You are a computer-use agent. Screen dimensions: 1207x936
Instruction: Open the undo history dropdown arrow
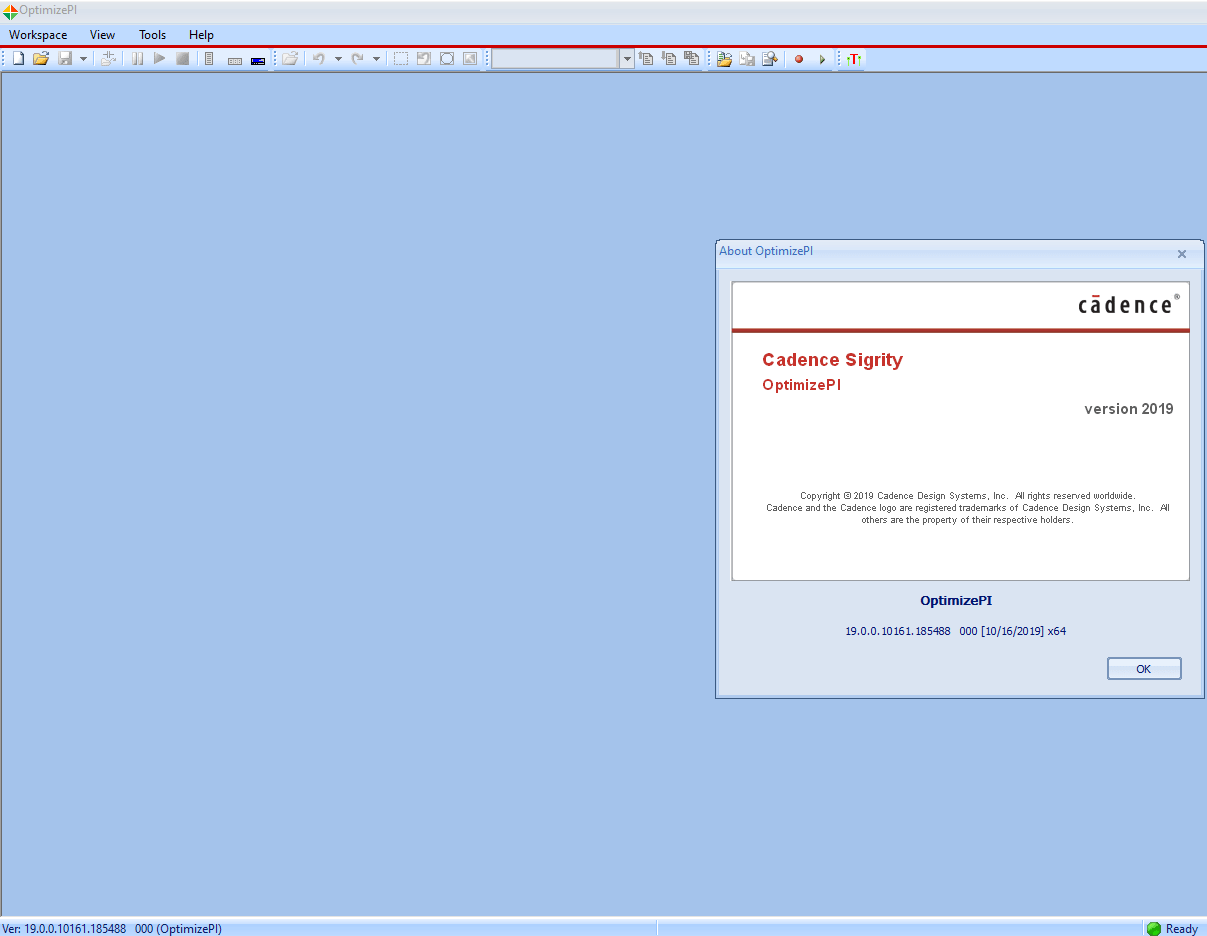[x=338, y=59]
